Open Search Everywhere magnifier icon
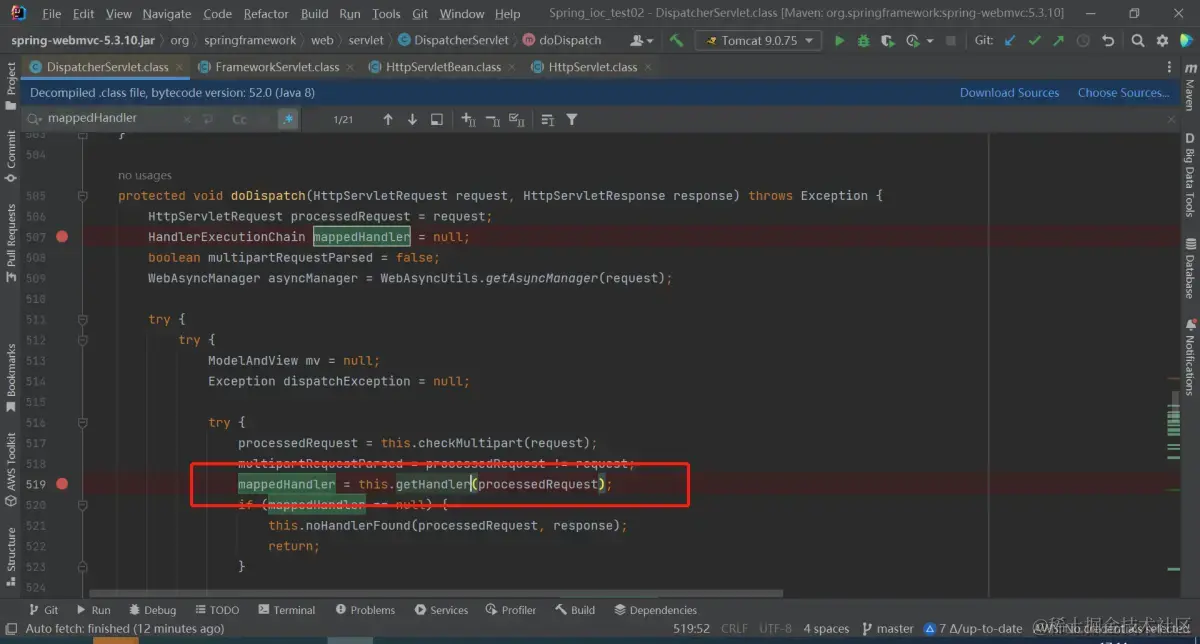 (x=1138, y=41)
